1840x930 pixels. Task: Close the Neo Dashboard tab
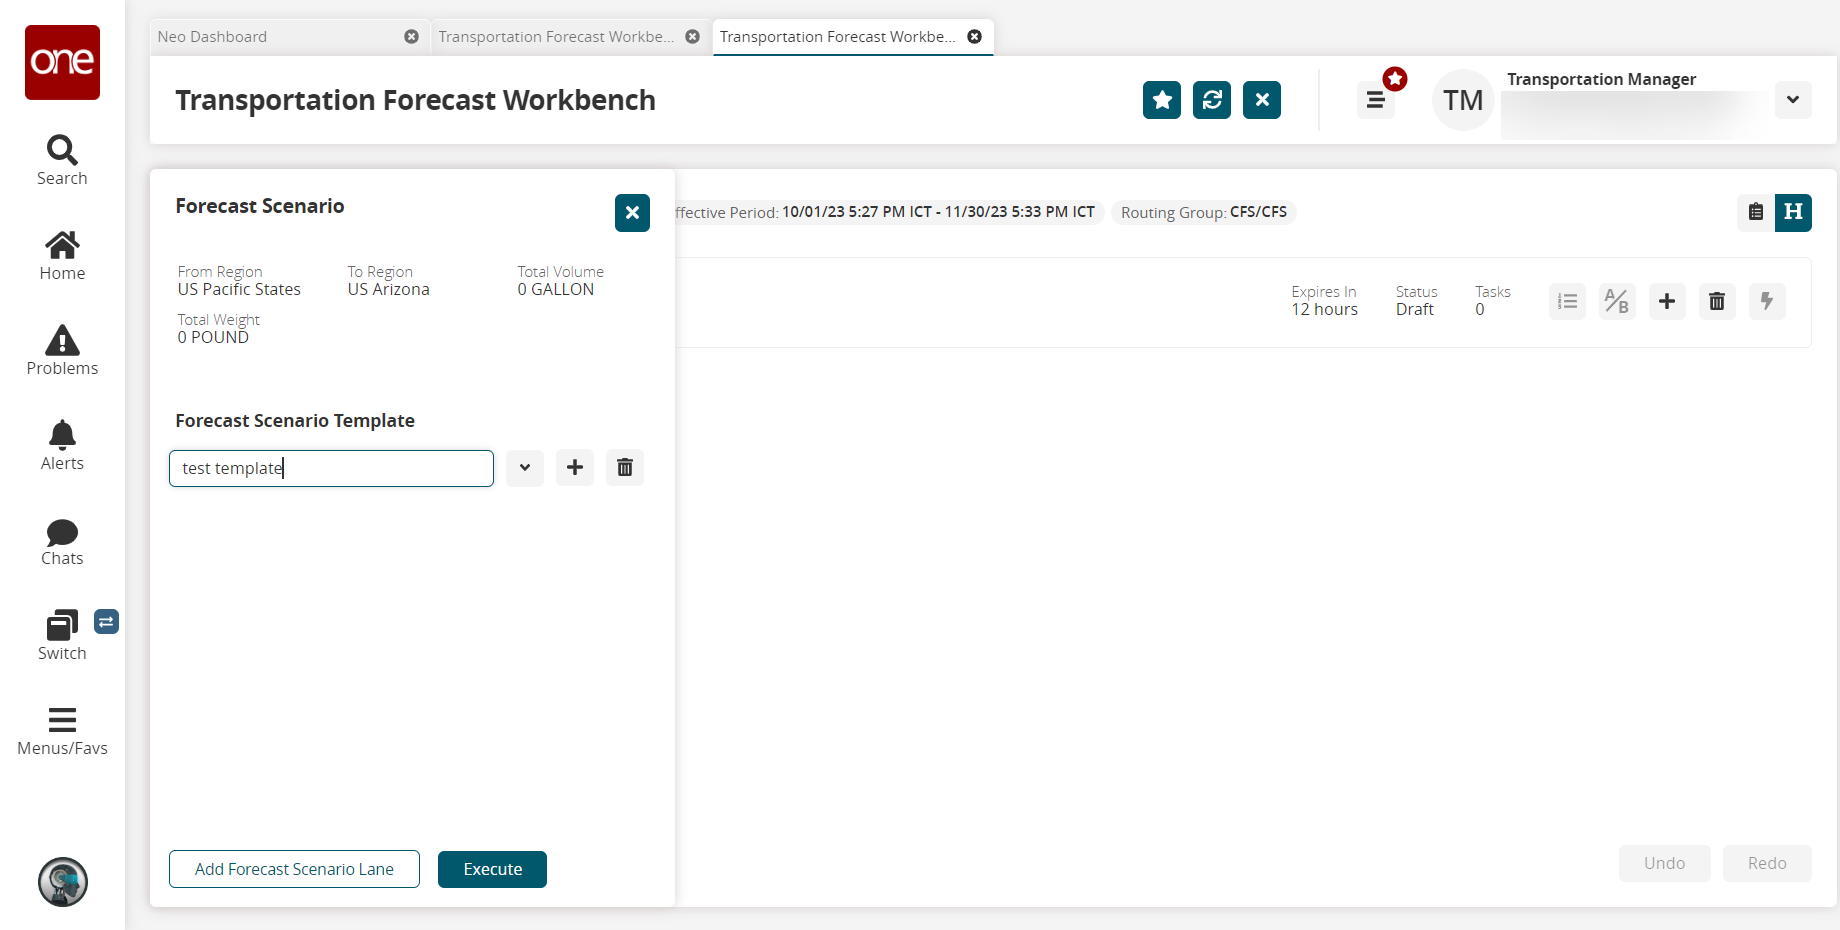tap(411, 37)
